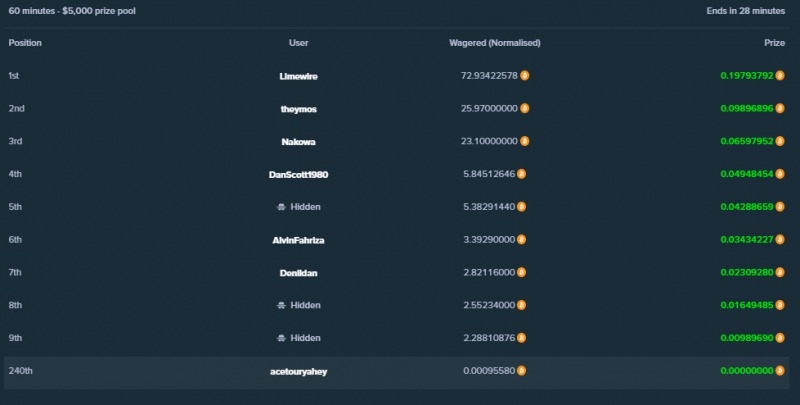
Task: Open Nakowa's user profile
Action: pos(298,142)
